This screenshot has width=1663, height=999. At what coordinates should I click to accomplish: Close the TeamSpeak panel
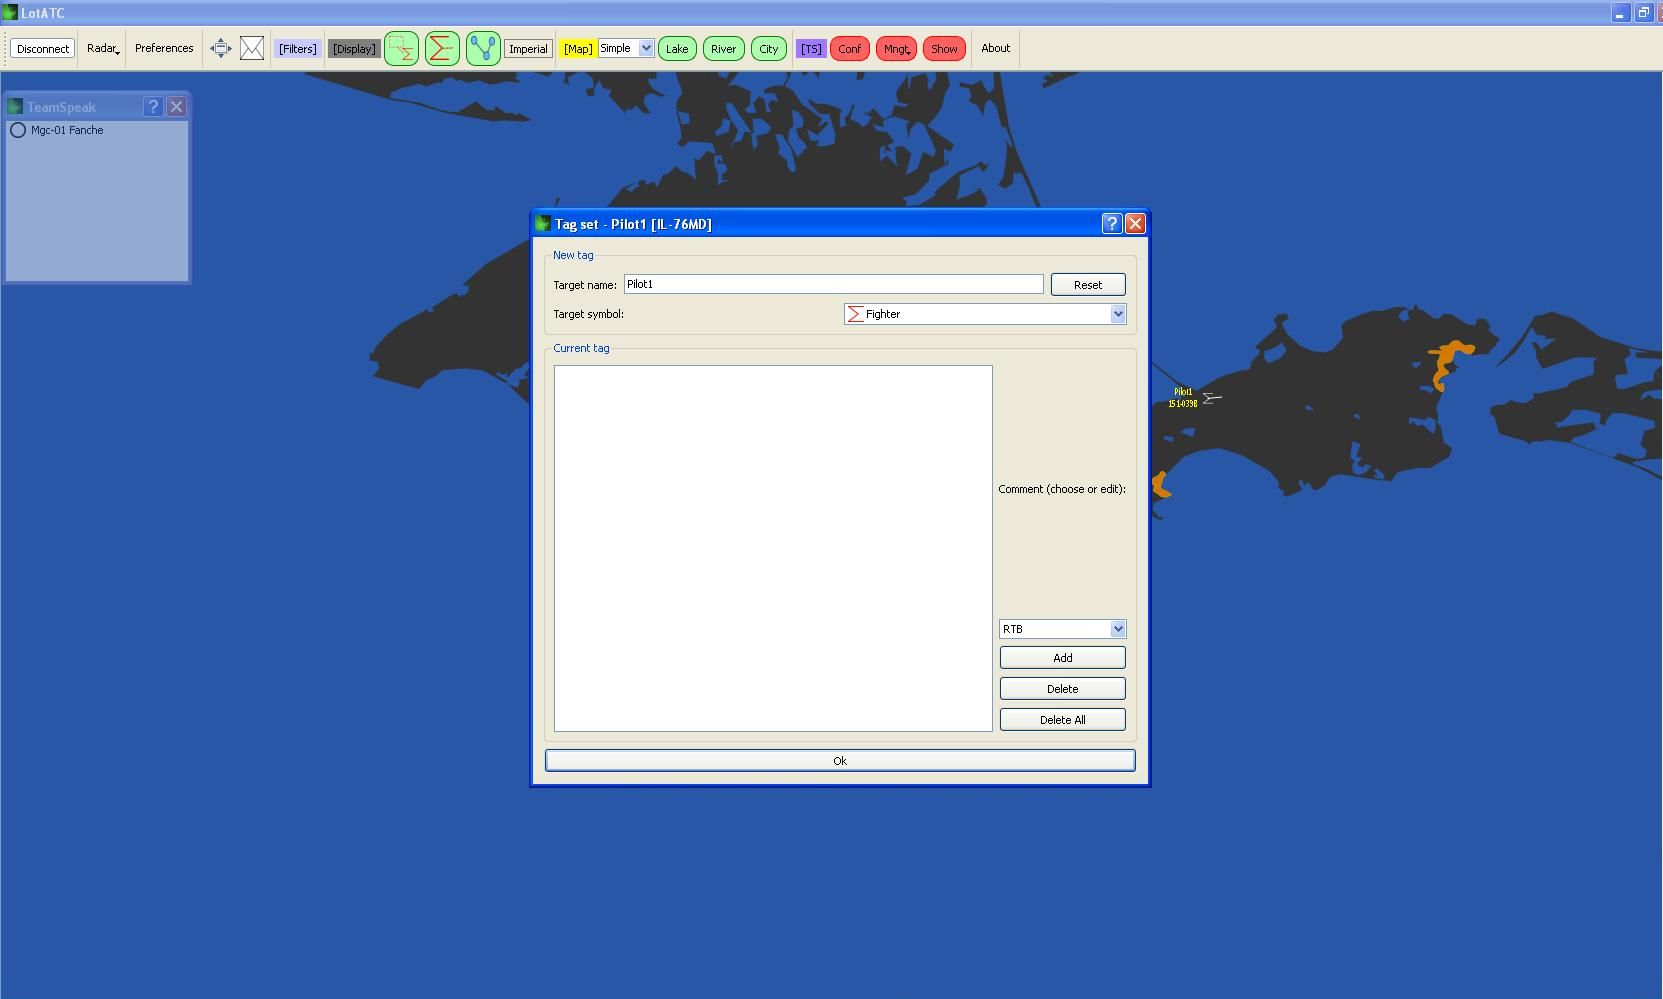(x=177, y=107)
